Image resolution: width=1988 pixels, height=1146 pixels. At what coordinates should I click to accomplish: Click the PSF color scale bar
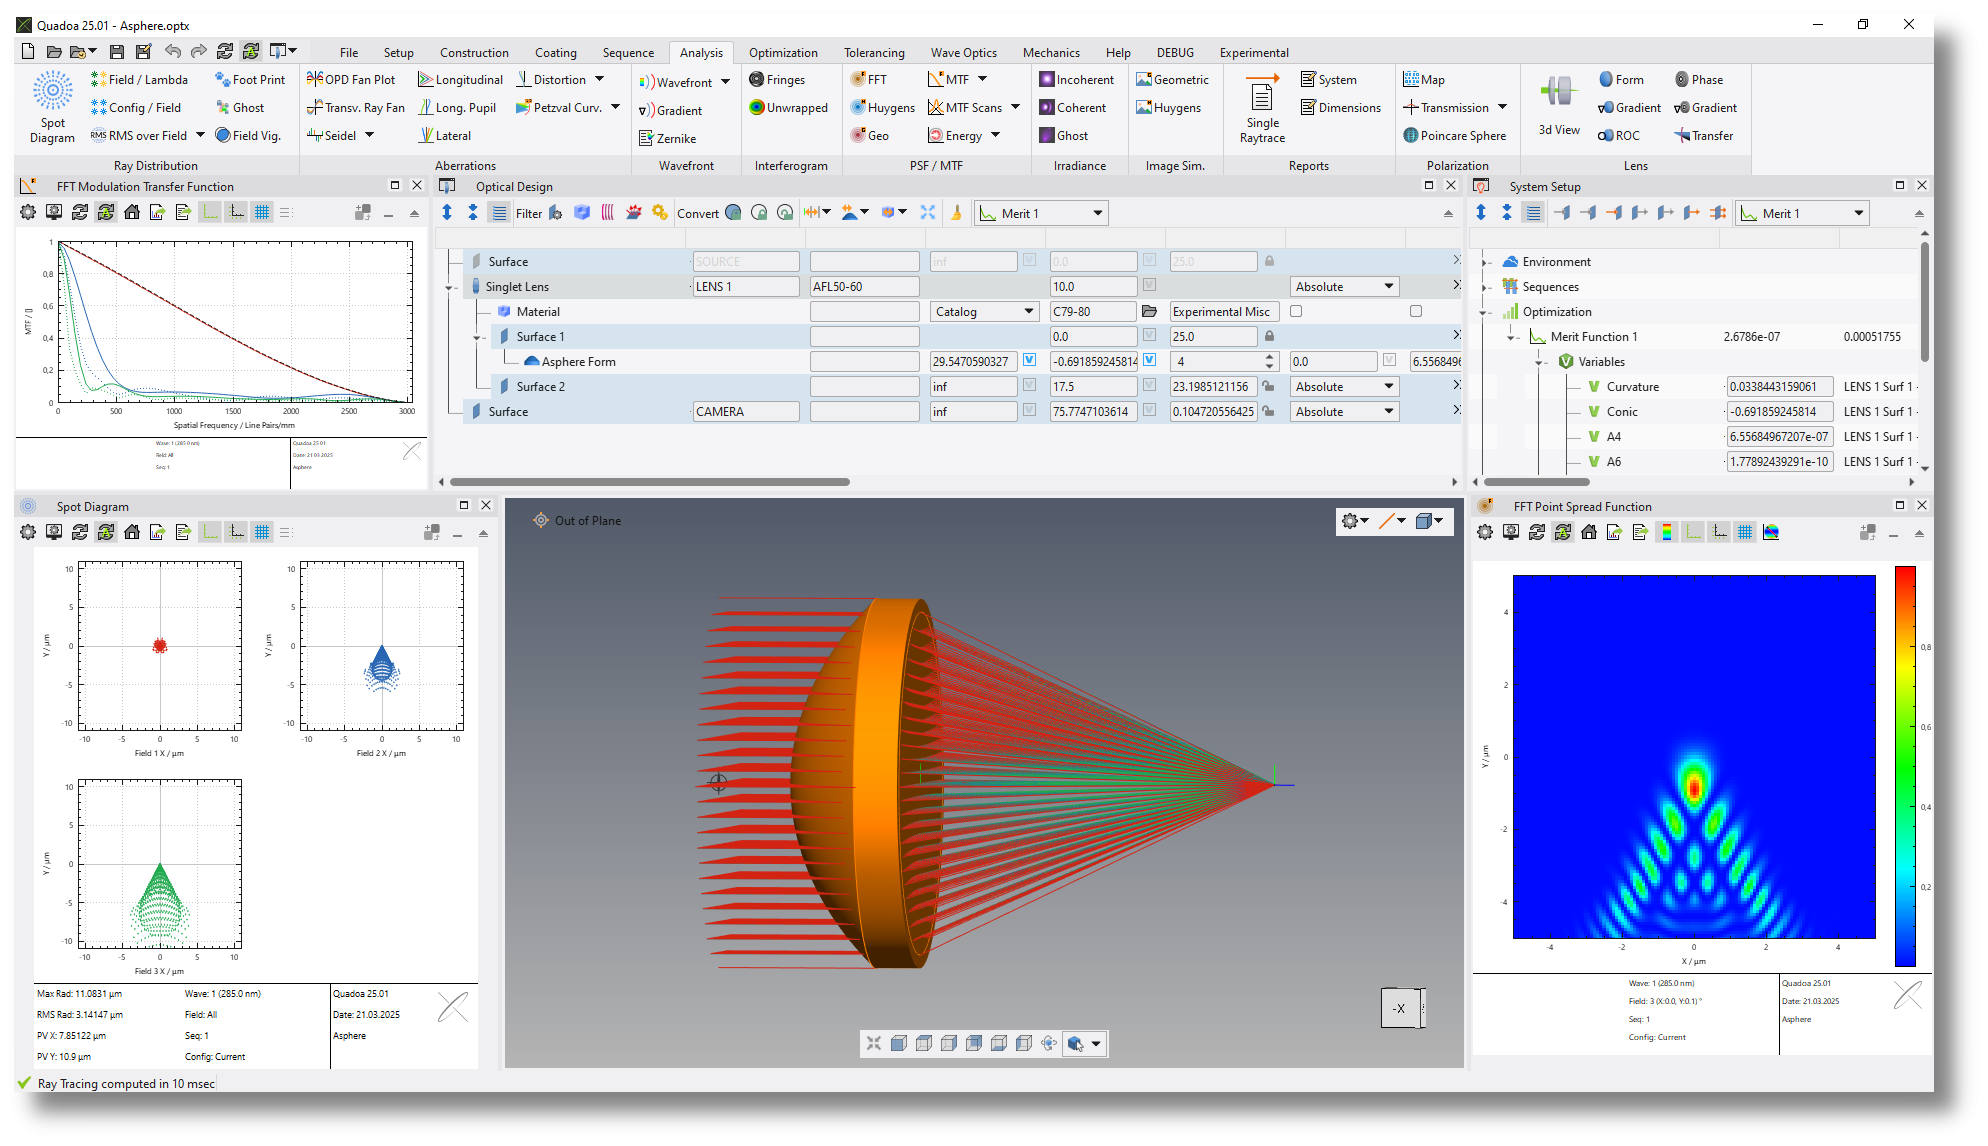pyautogui.click(x=1905, y=766)
